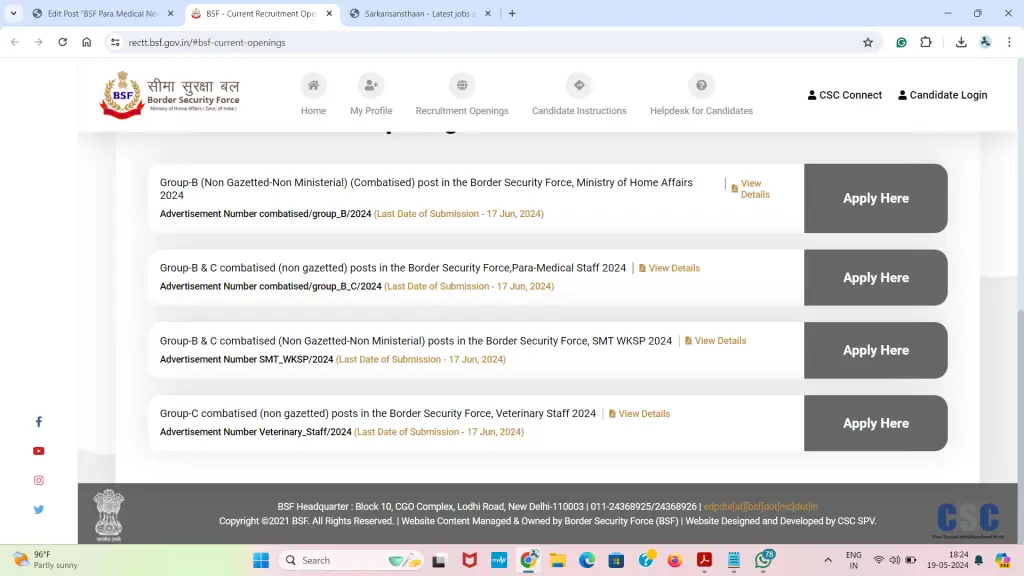This screenshot has width=1024, height=576.
Task: Open the browser Downloads icon
Action: coord(961,42)
